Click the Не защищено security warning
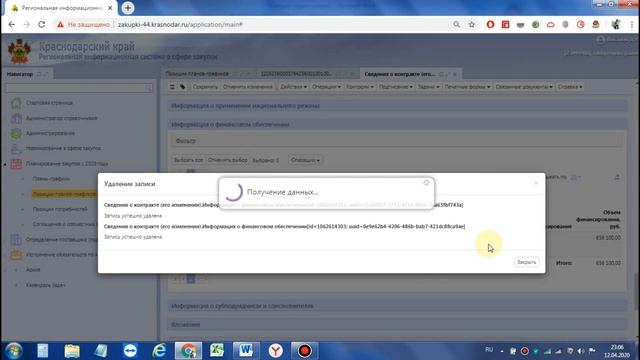Viewport: 640px width, 360px height. click(84, 24)
